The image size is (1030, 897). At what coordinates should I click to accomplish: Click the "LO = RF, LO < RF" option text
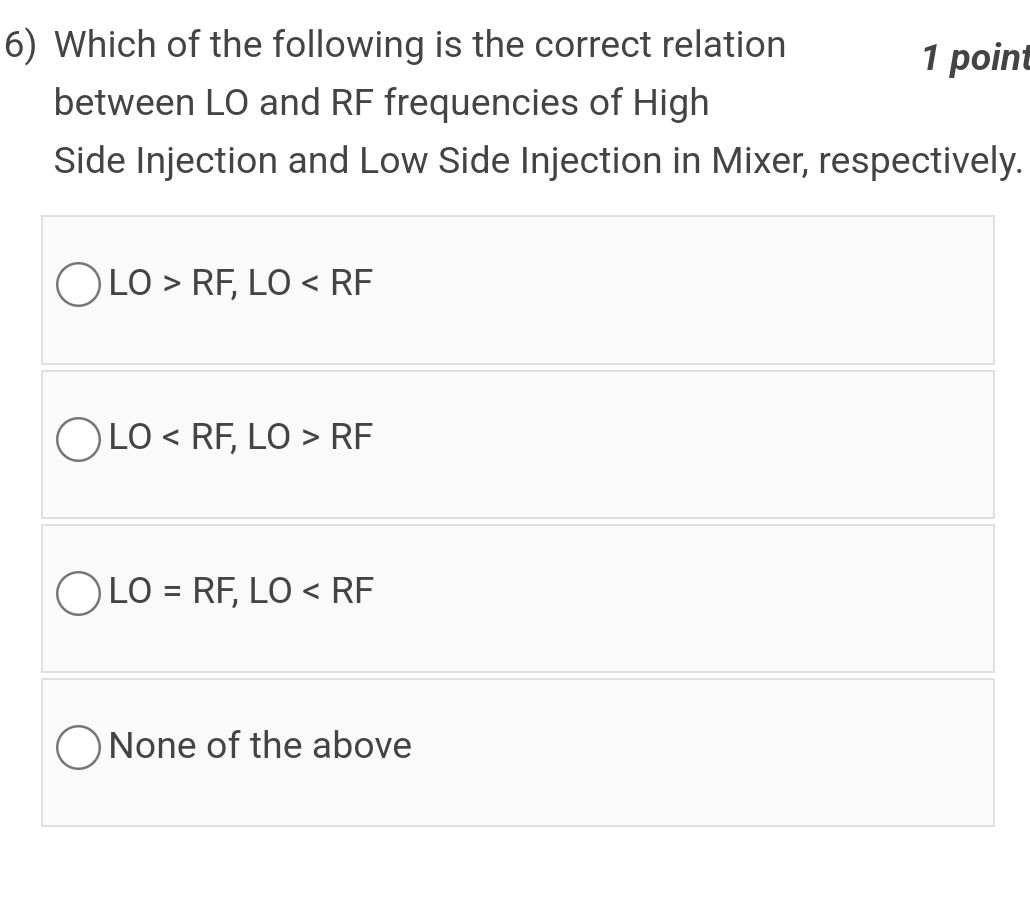[x=240, y=591]
